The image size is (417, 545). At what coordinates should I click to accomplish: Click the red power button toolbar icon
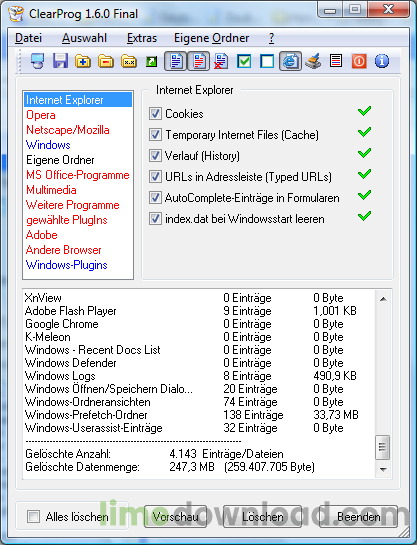[x=359, y=62]
